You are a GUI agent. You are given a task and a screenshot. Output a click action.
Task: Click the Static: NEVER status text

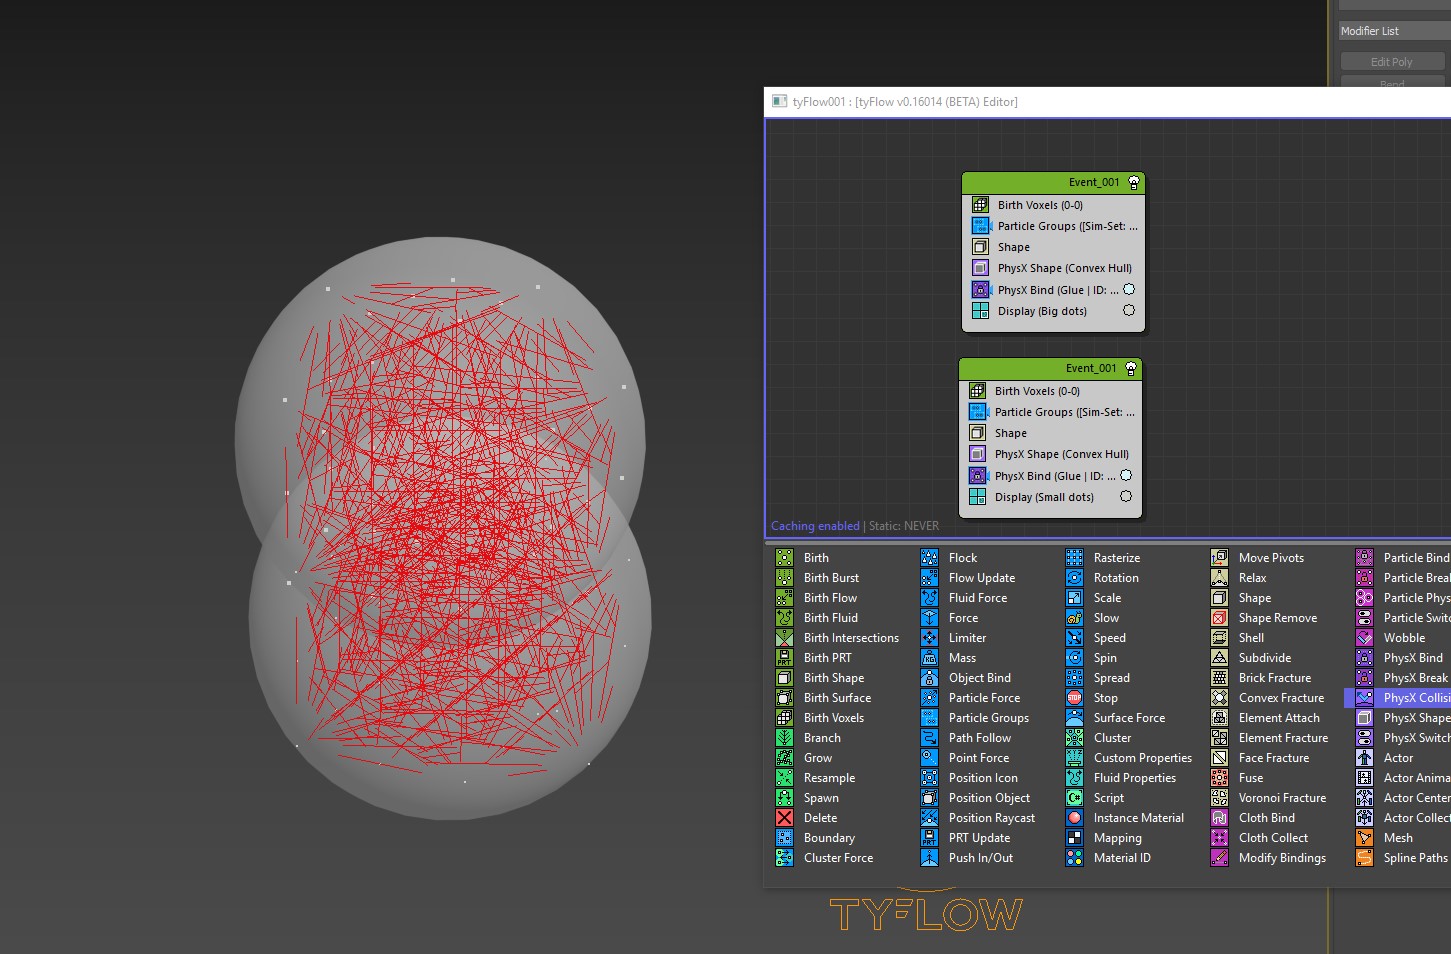click(x=904, y=526)
